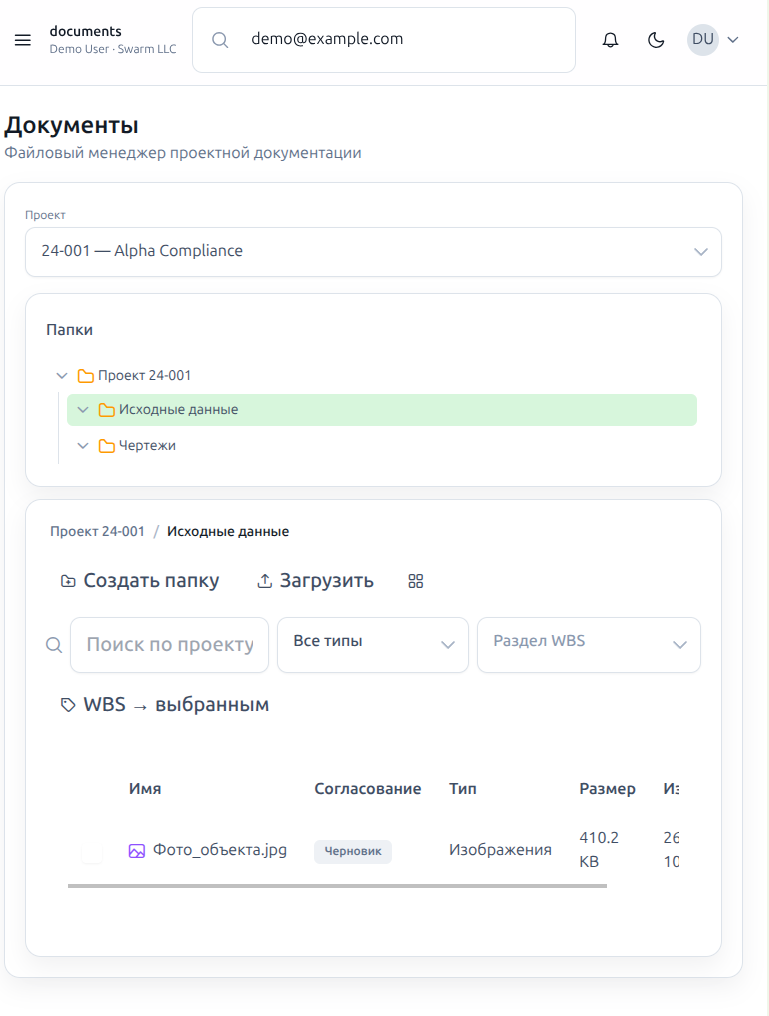Tick the checkbox on the Фото_объекта.jpg row

pos(91,849)
